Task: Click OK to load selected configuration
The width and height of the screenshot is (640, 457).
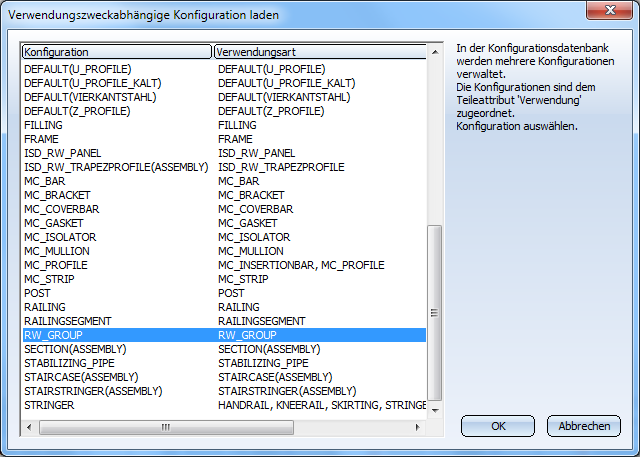Action: click(498, 426)
